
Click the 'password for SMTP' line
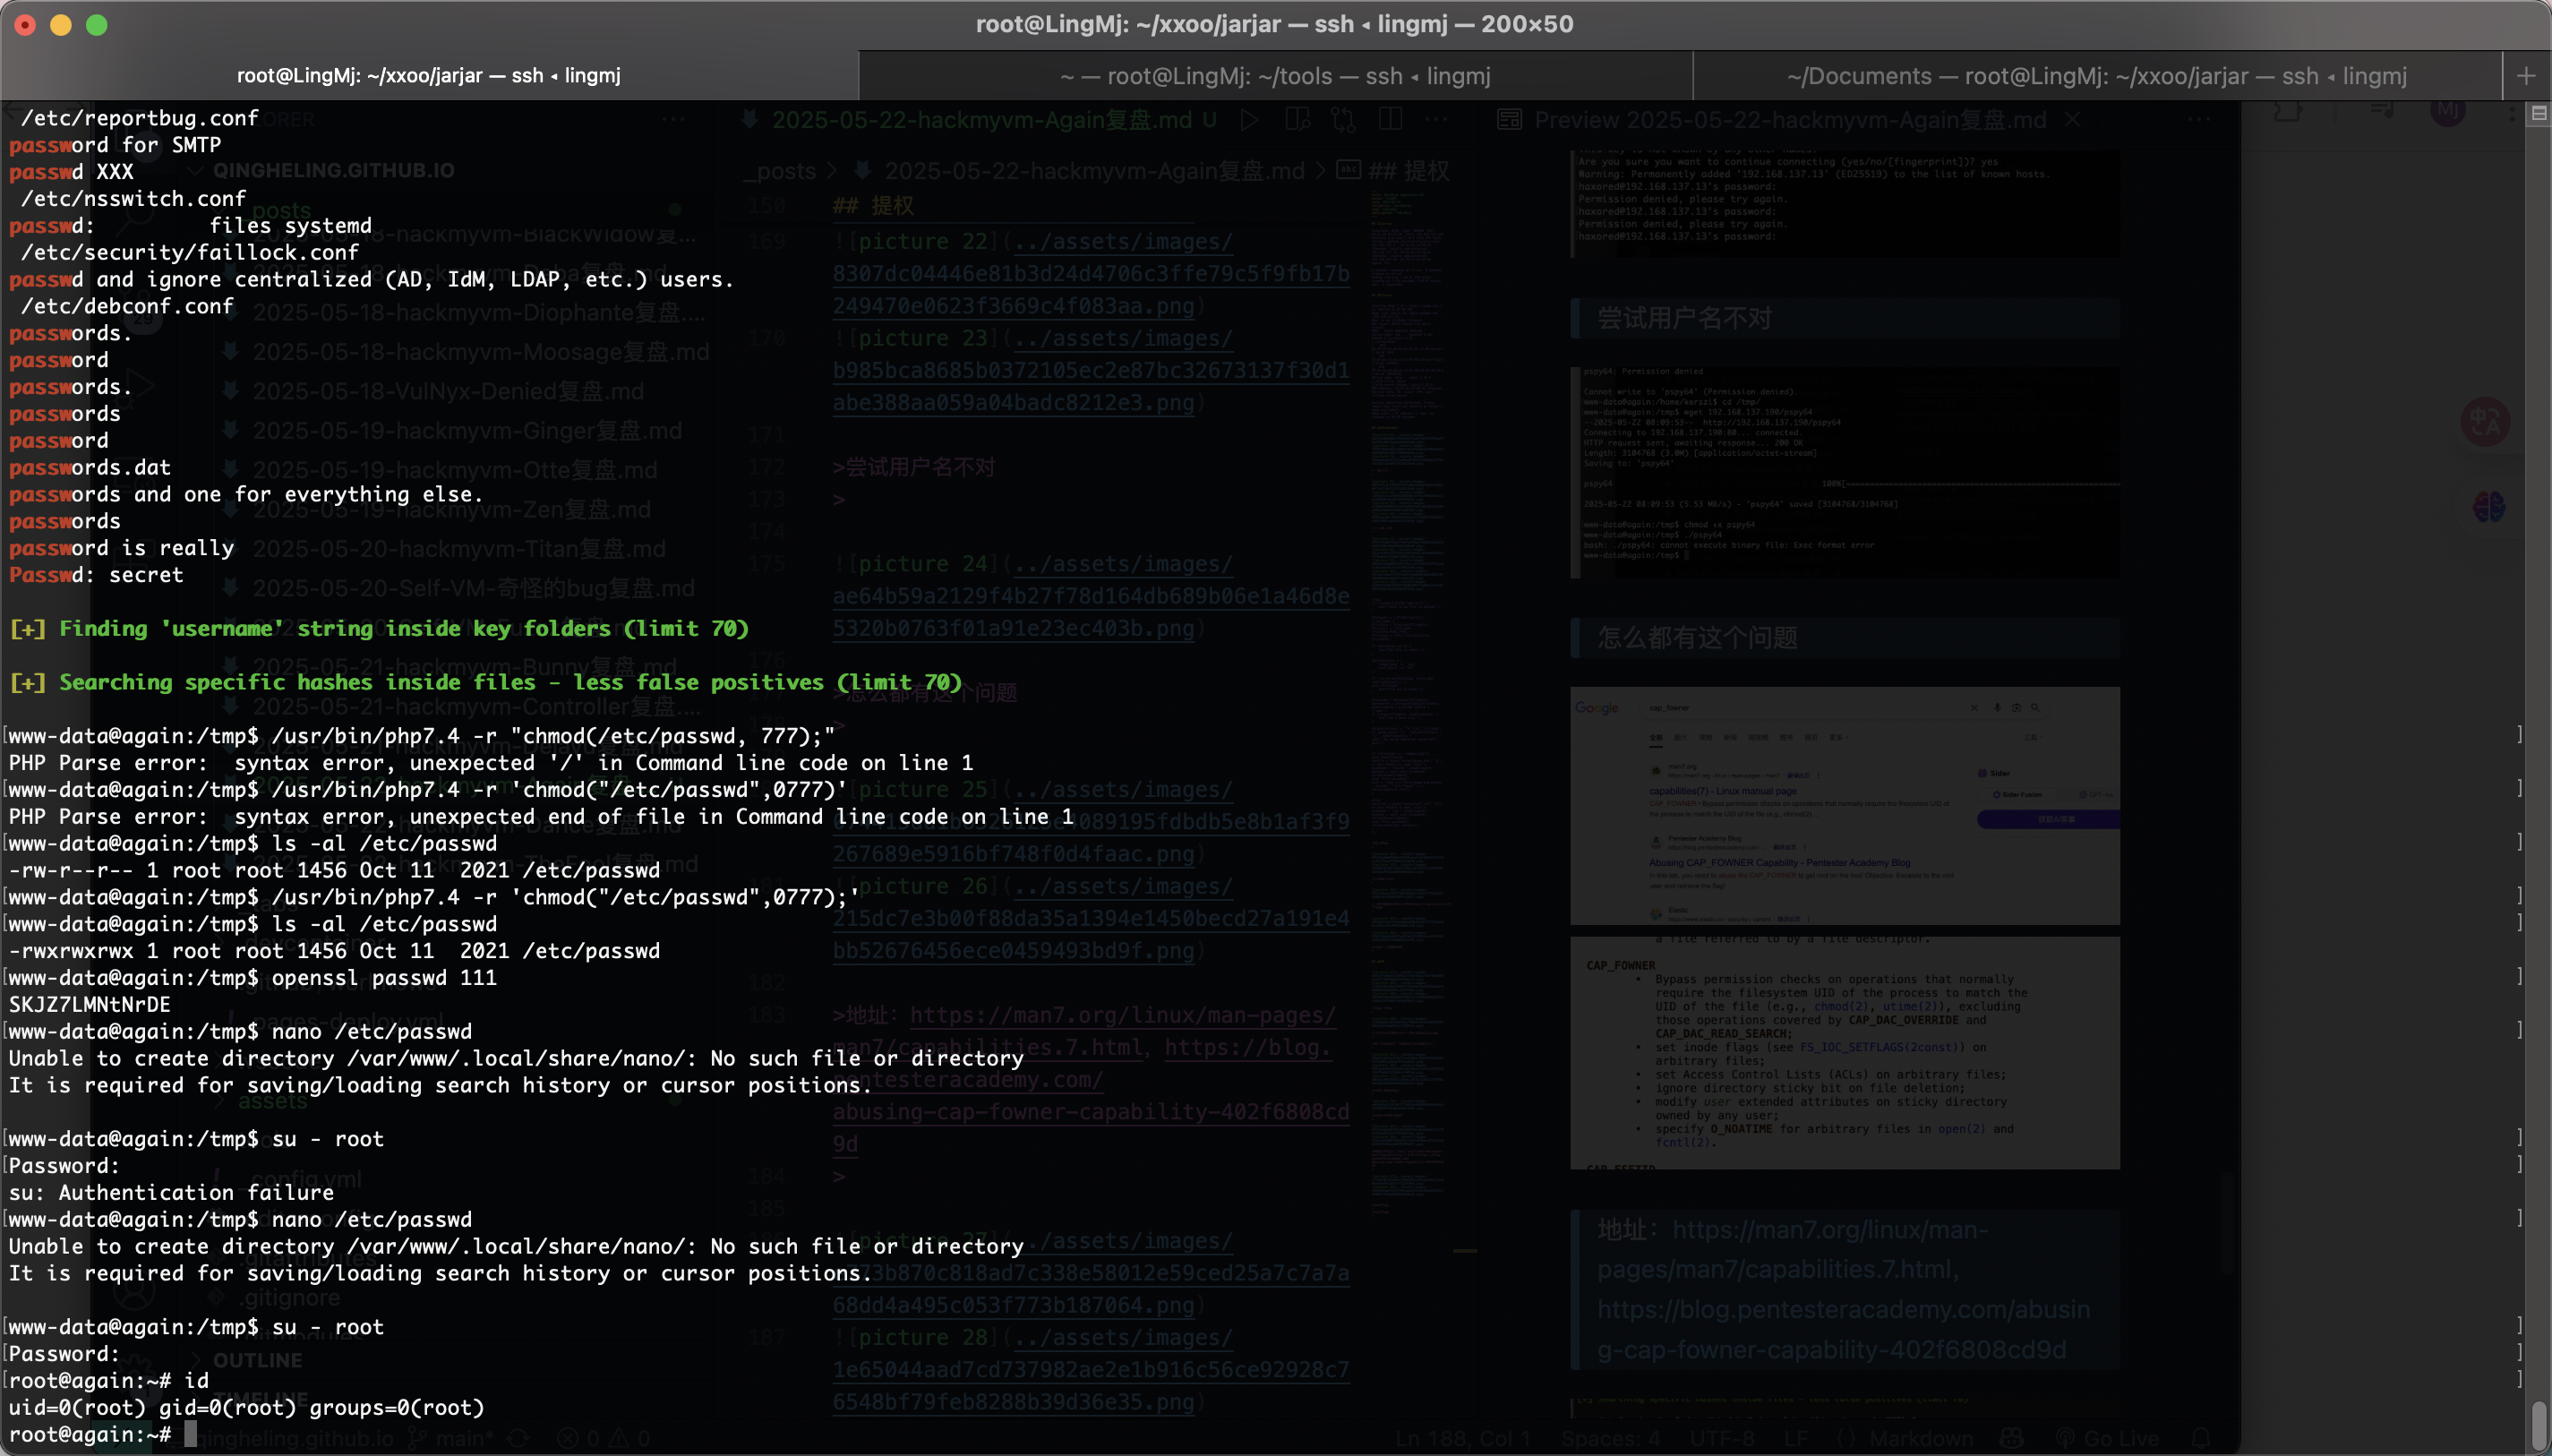point(115,145)
